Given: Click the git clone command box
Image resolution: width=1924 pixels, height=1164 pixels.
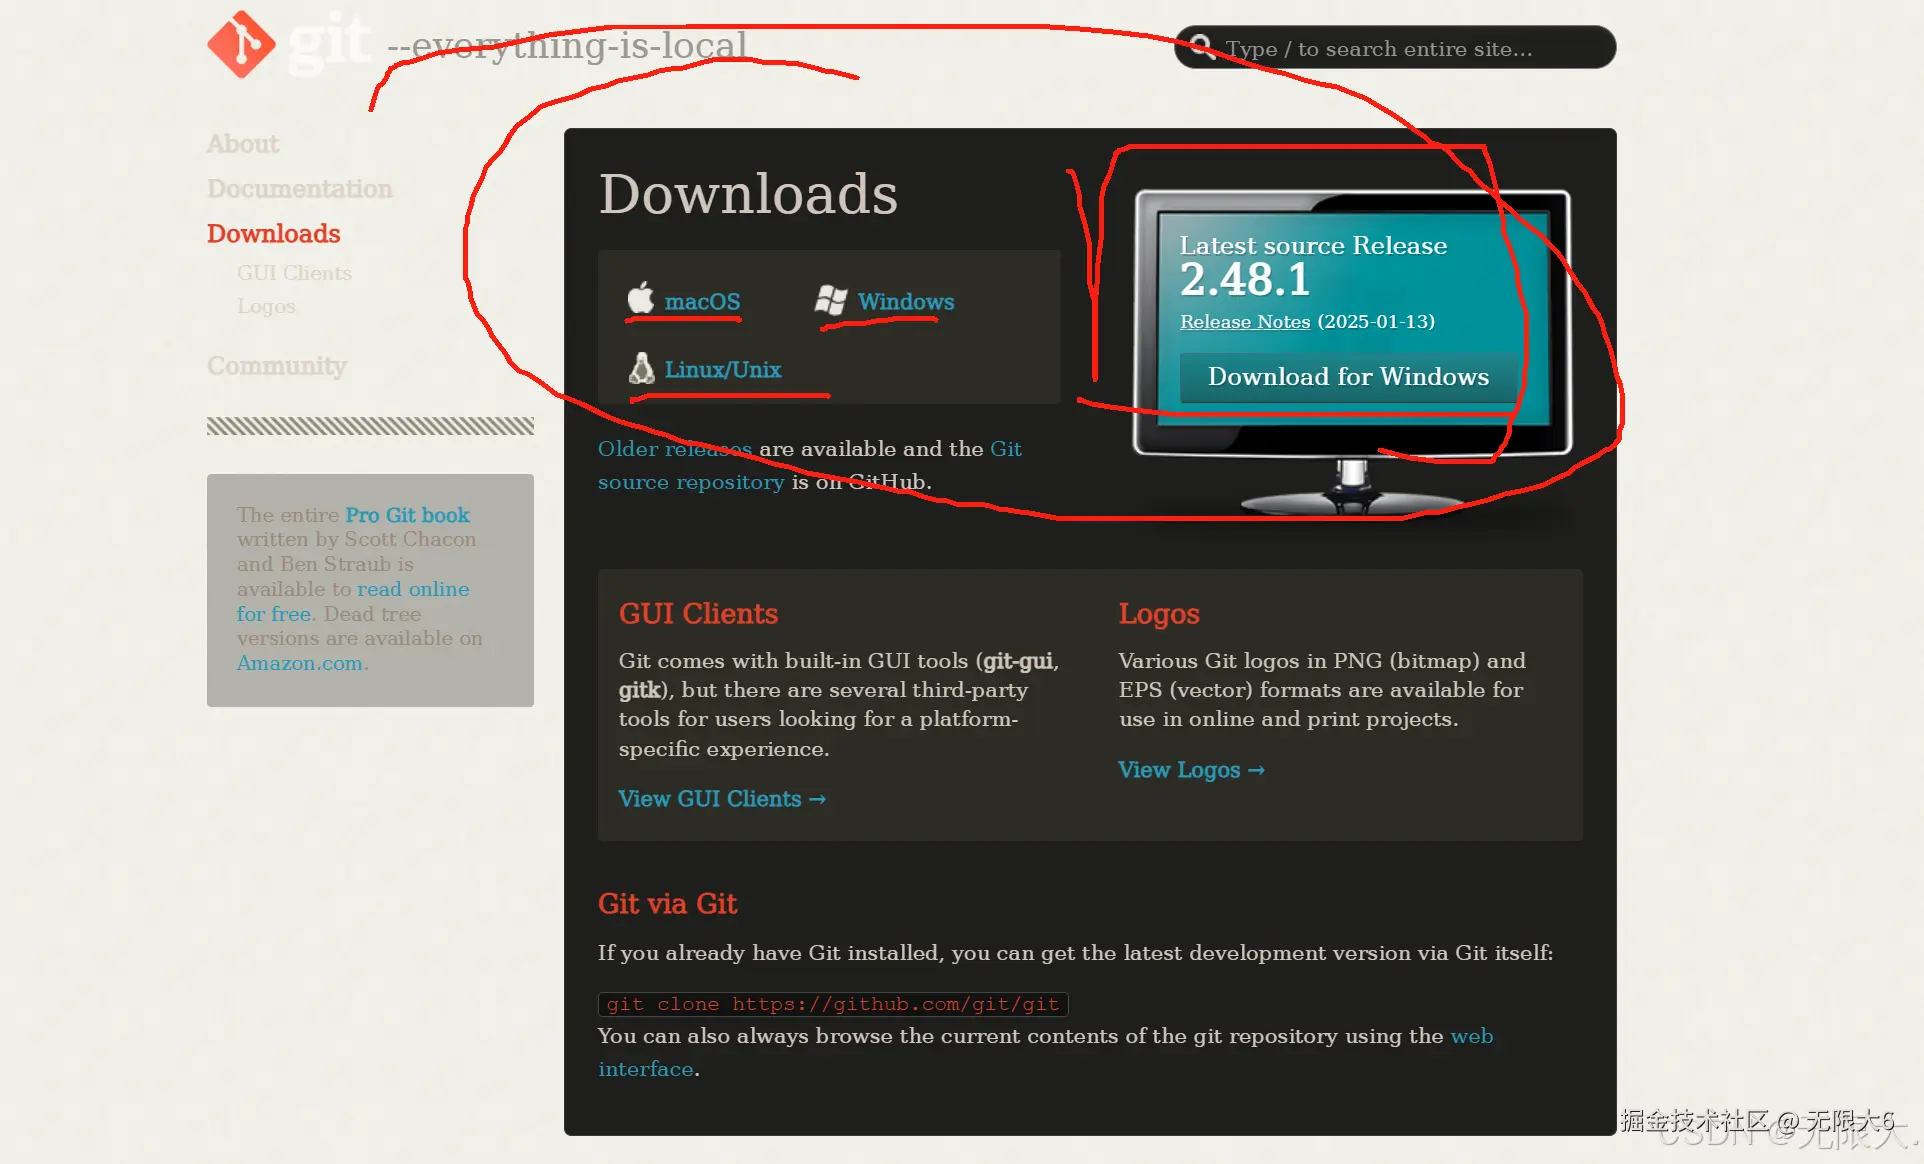Looking at the screenshot, I should 832,1004.
